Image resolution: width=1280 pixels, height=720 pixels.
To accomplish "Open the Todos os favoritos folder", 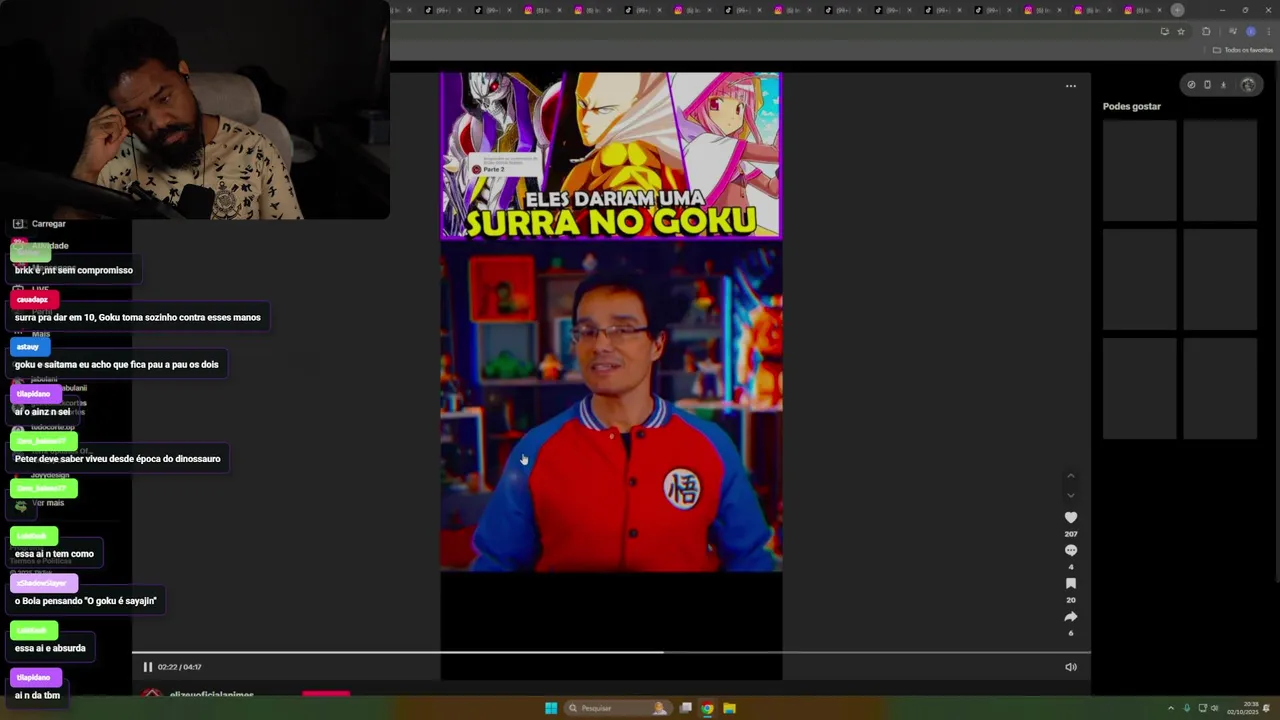I will [1243, 50].
